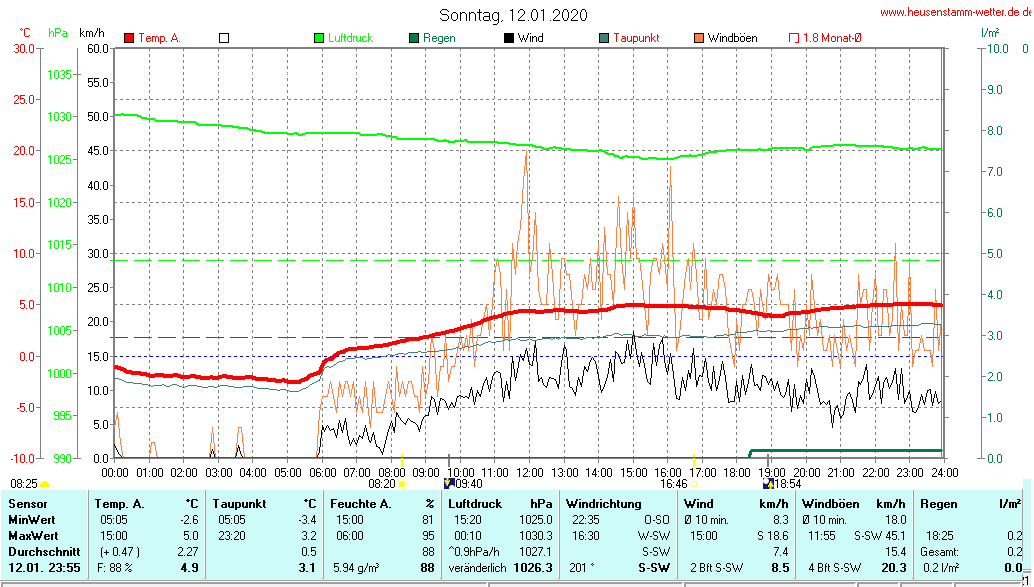Click the dark green Regen legend square
Image resolution: width=1034 pixels, height=587 pixels.
tap(413, 38)
